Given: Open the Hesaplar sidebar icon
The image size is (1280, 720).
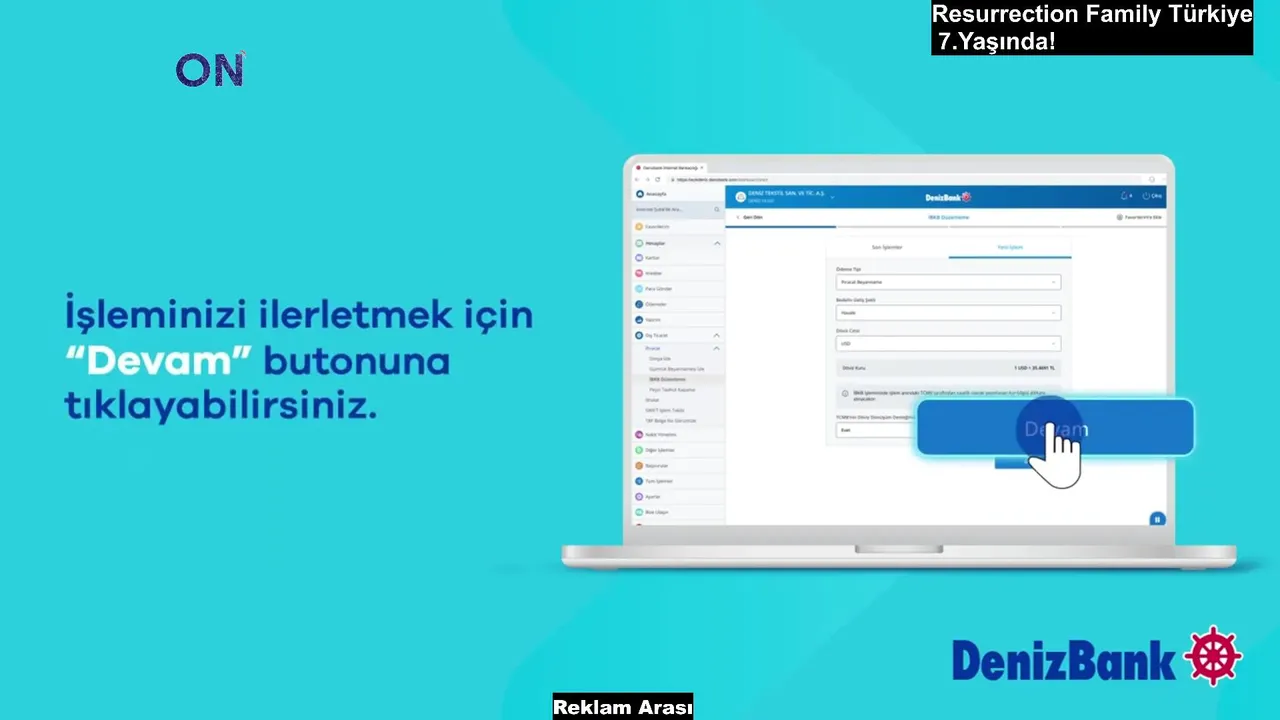Looking at the screenshot, I should click(639, 243).
